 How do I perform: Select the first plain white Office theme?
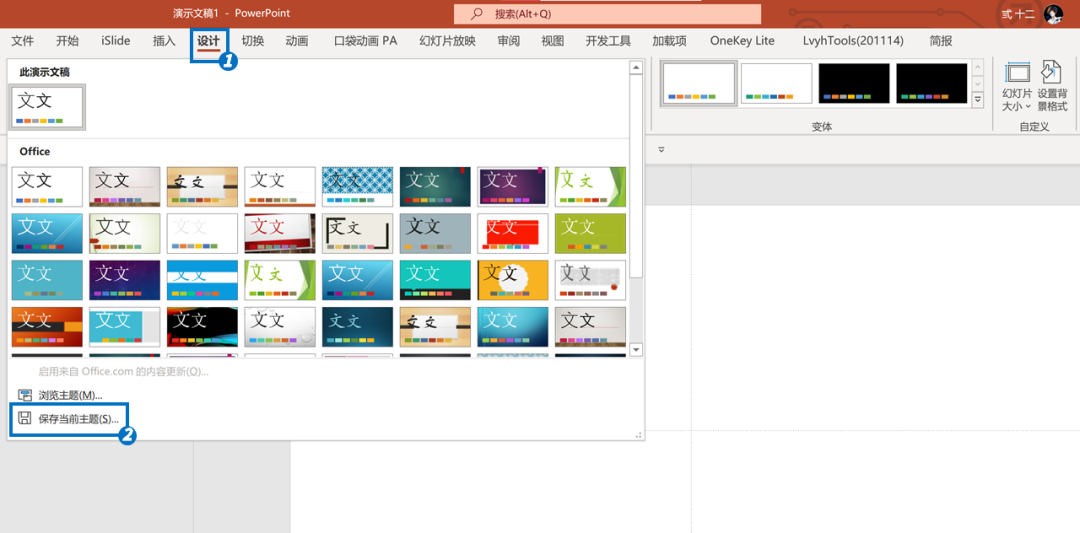pyautogui.click(x=48, y=187)
